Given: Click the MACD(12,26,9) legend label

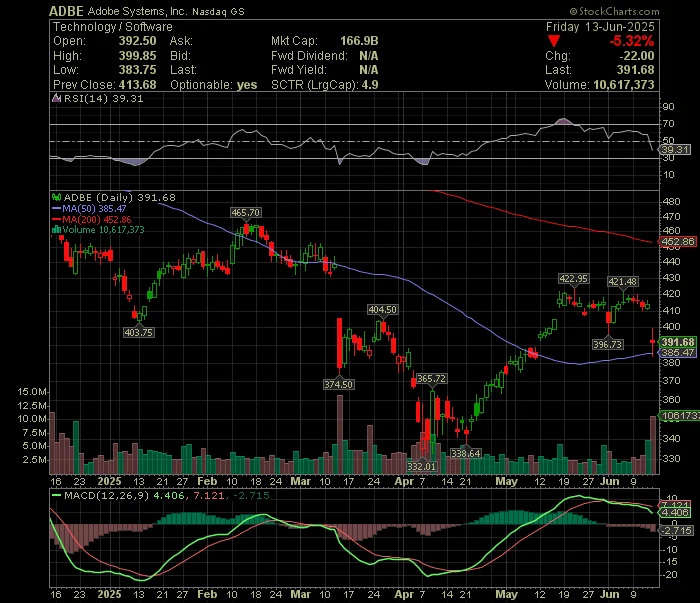Looking at the screenshot, I should (106, 495).
